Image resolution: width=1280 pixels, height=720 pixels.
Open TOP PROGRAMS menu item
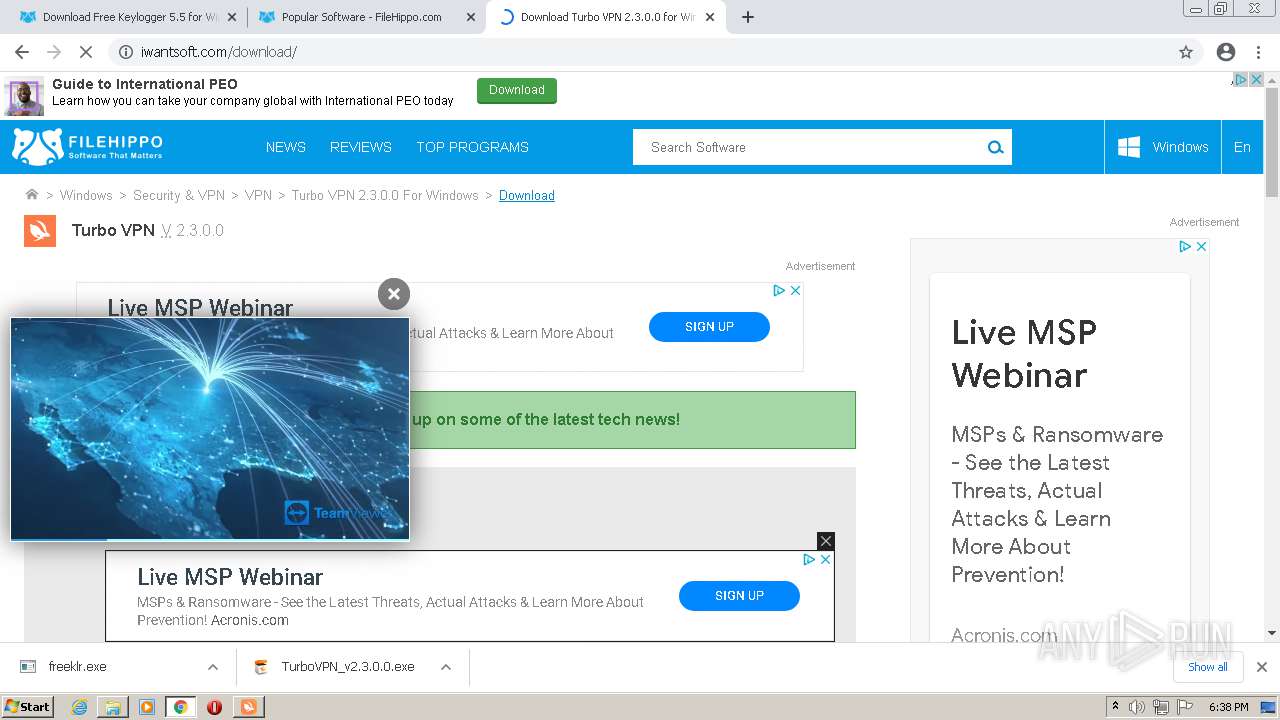tap(472, 147)
